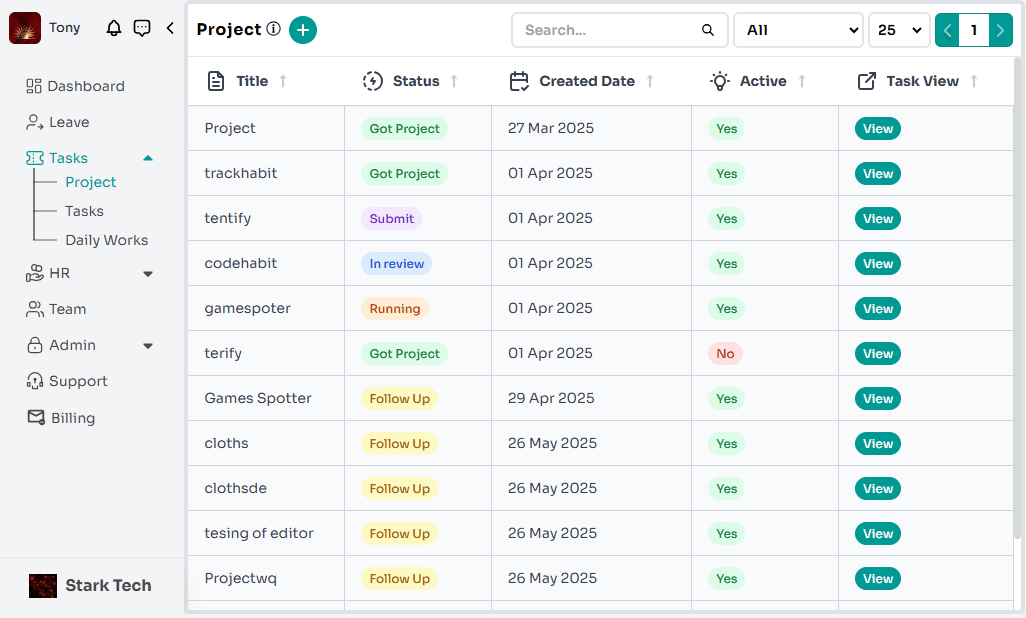Click the search magnifier icon

707,30
